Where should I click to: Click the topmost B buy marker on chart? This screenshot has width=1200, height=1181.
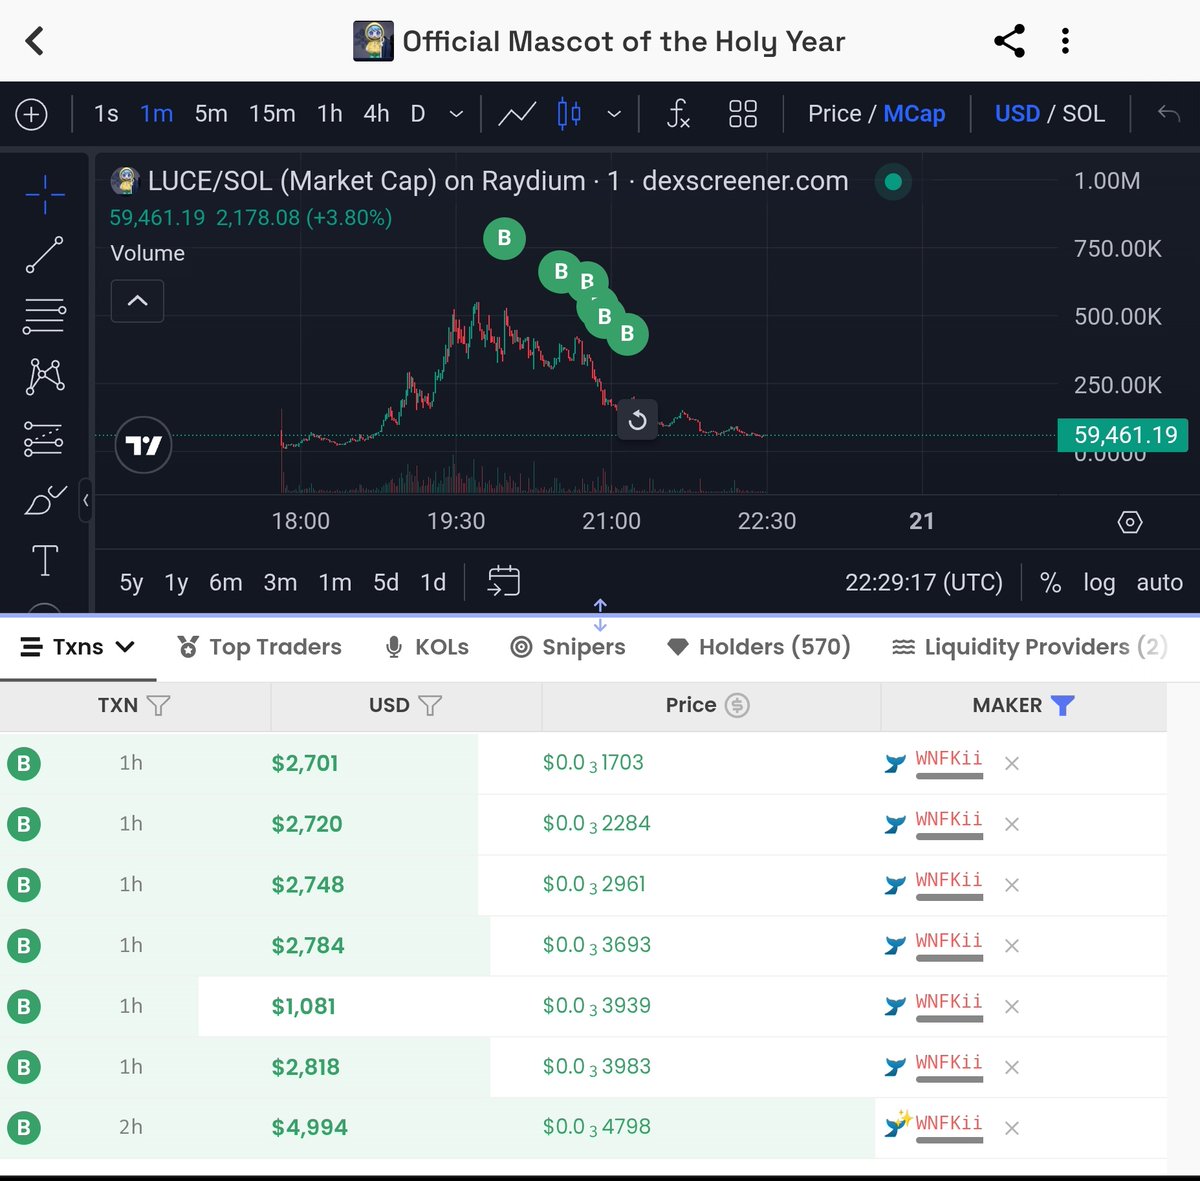tap(504, 238)
